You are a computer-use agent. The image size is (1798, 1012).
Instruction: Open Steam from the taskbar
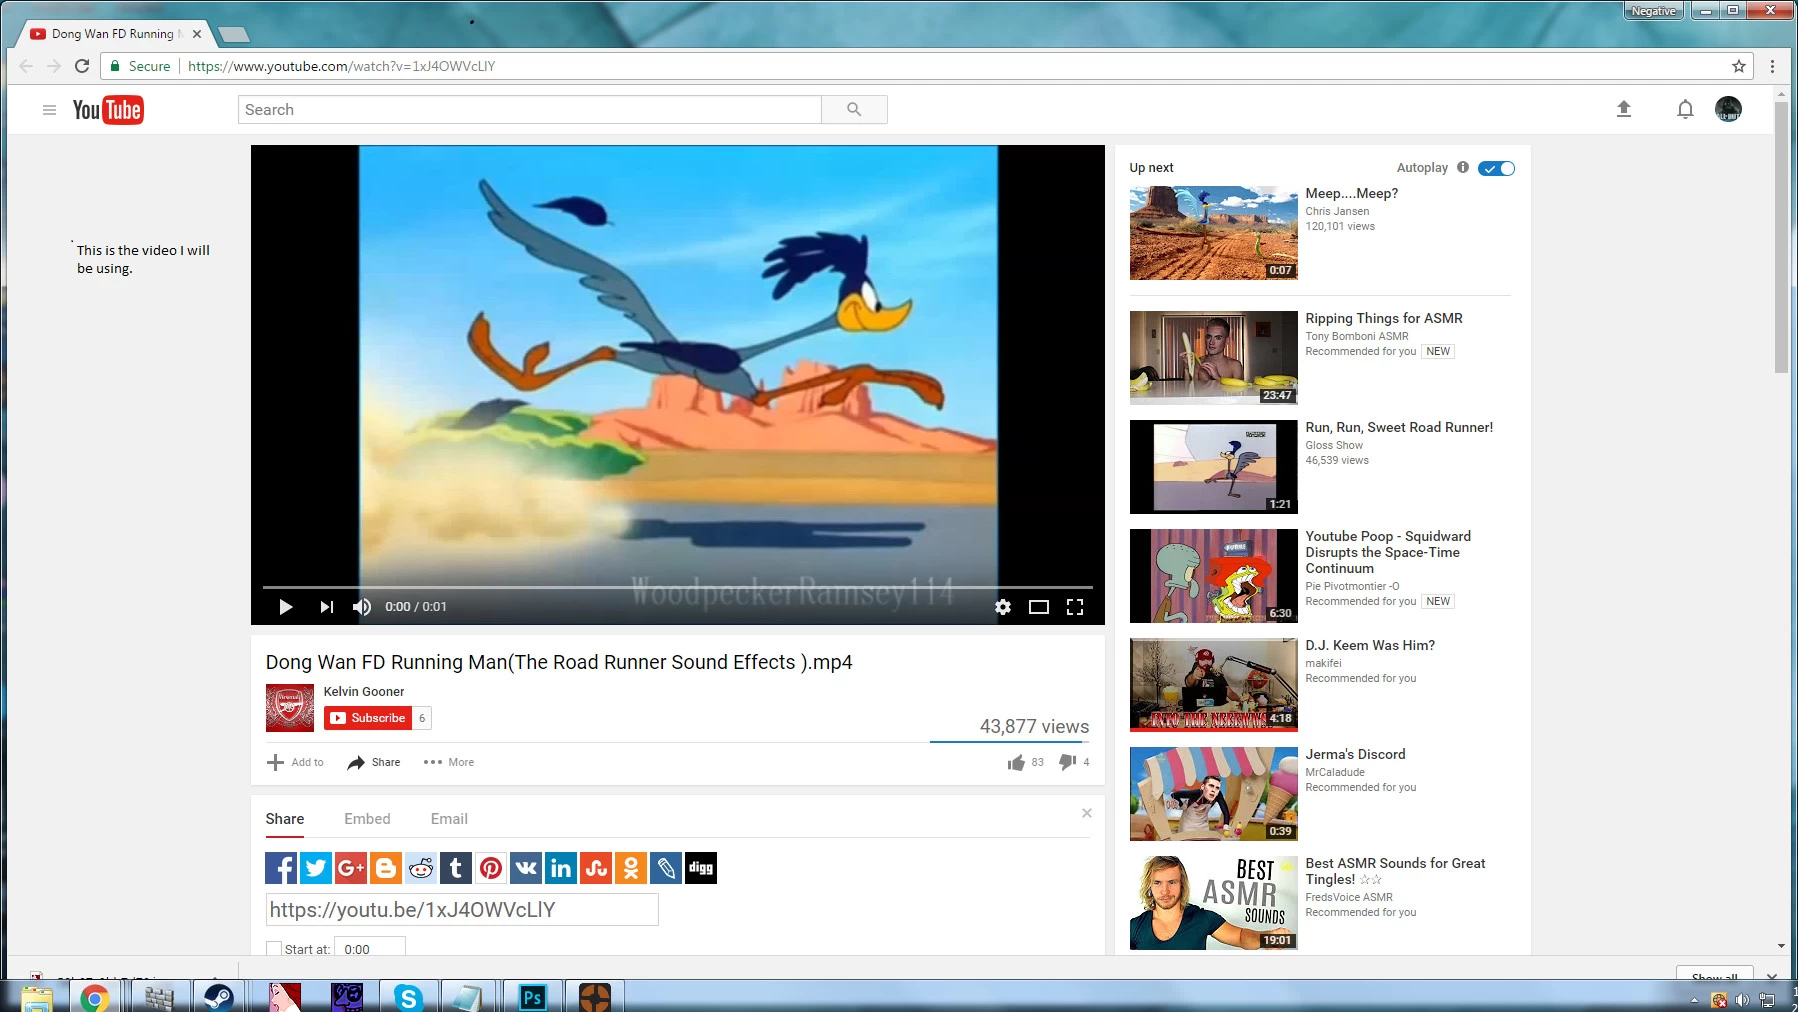219,997
